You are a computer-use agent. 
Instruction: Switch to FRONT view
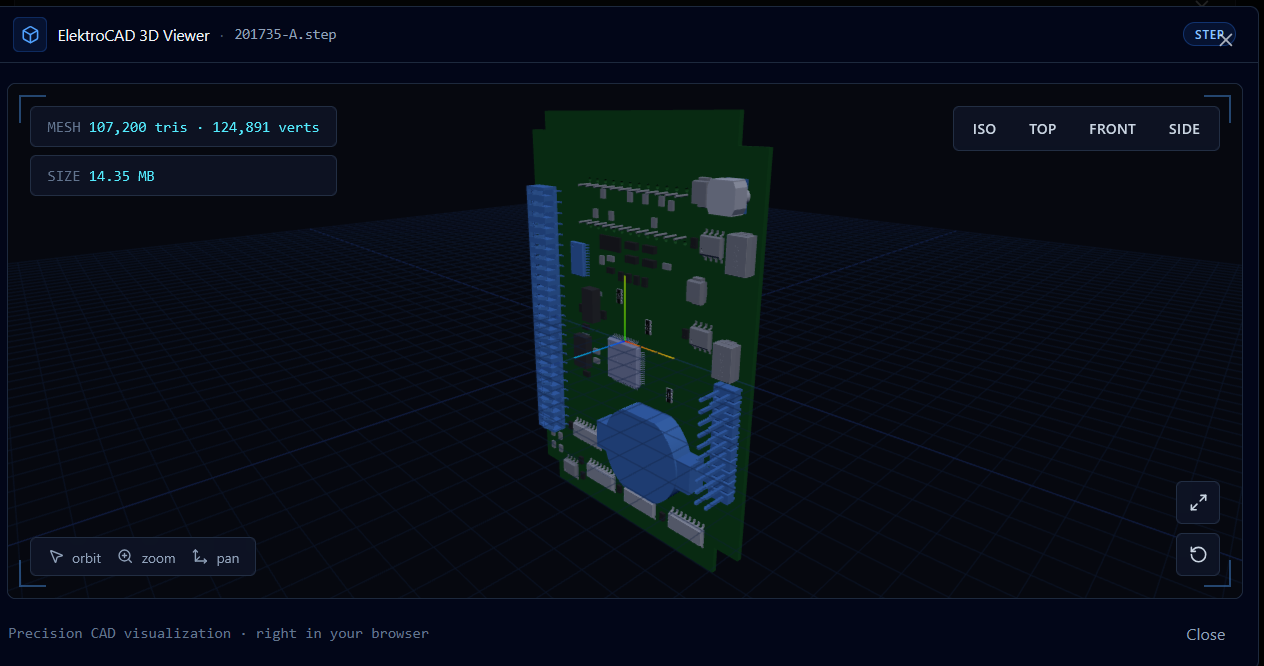click(1112, 129)
